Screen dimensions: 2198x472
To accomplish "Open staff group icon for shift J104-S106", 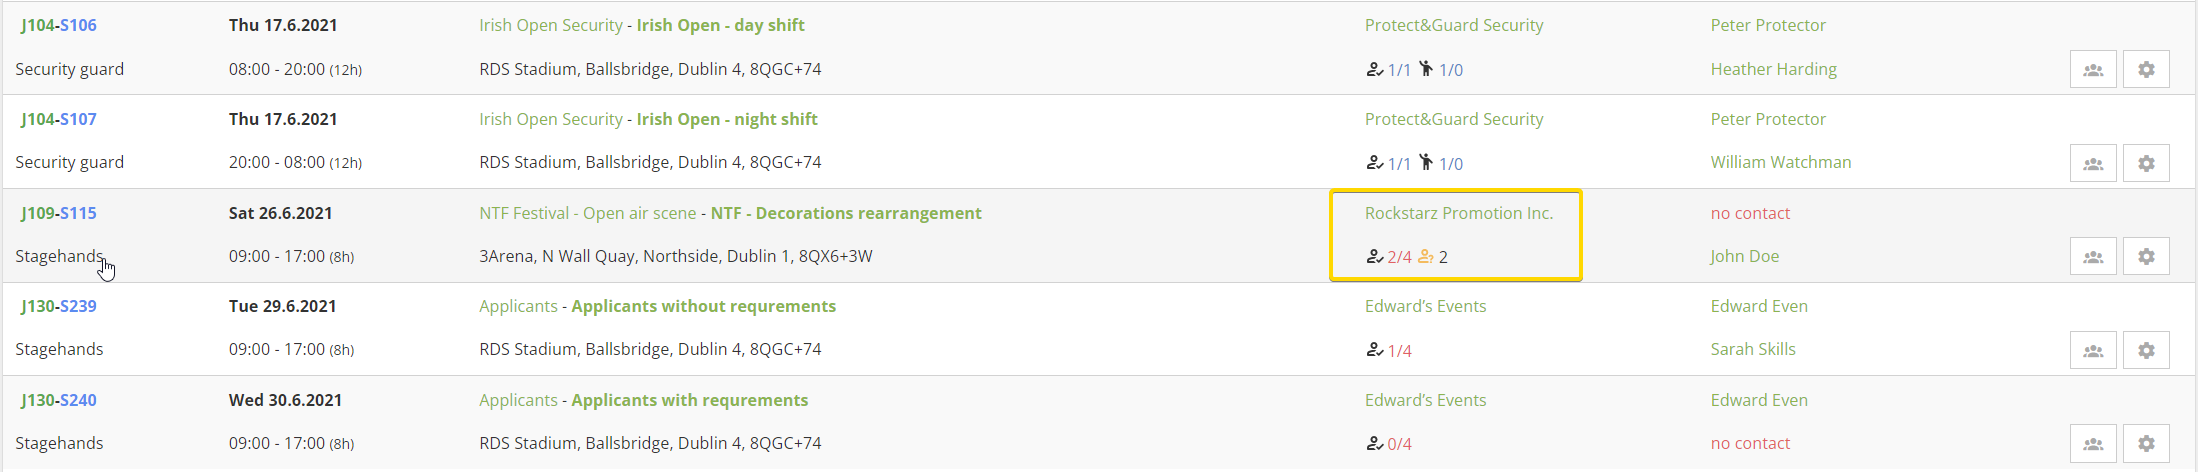I will 2092,70.
